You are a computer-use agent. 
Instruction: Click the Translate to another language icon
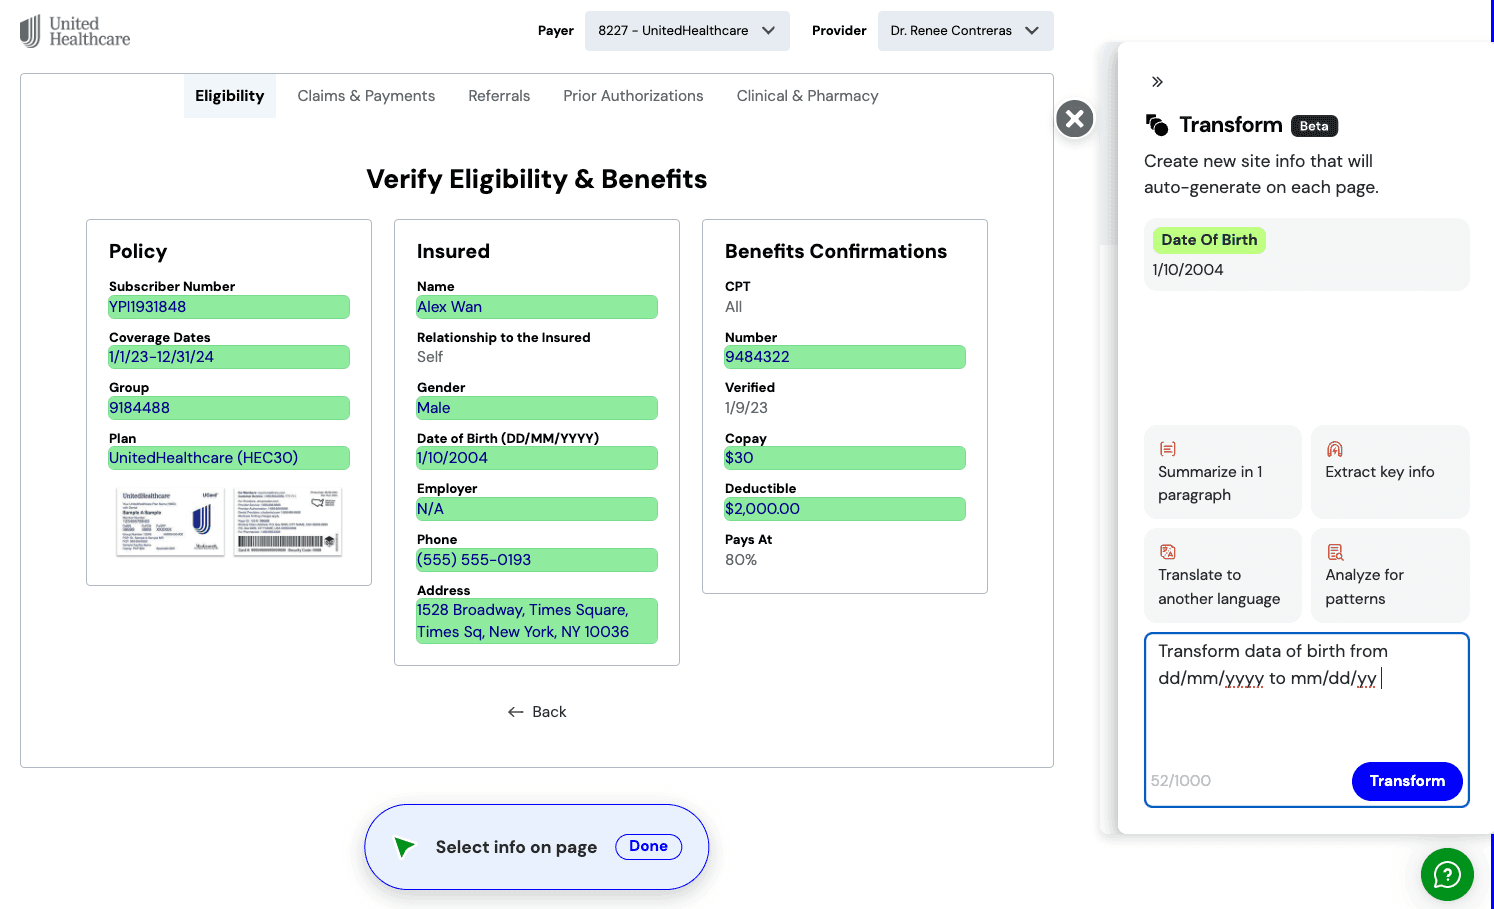(1167, 552)
